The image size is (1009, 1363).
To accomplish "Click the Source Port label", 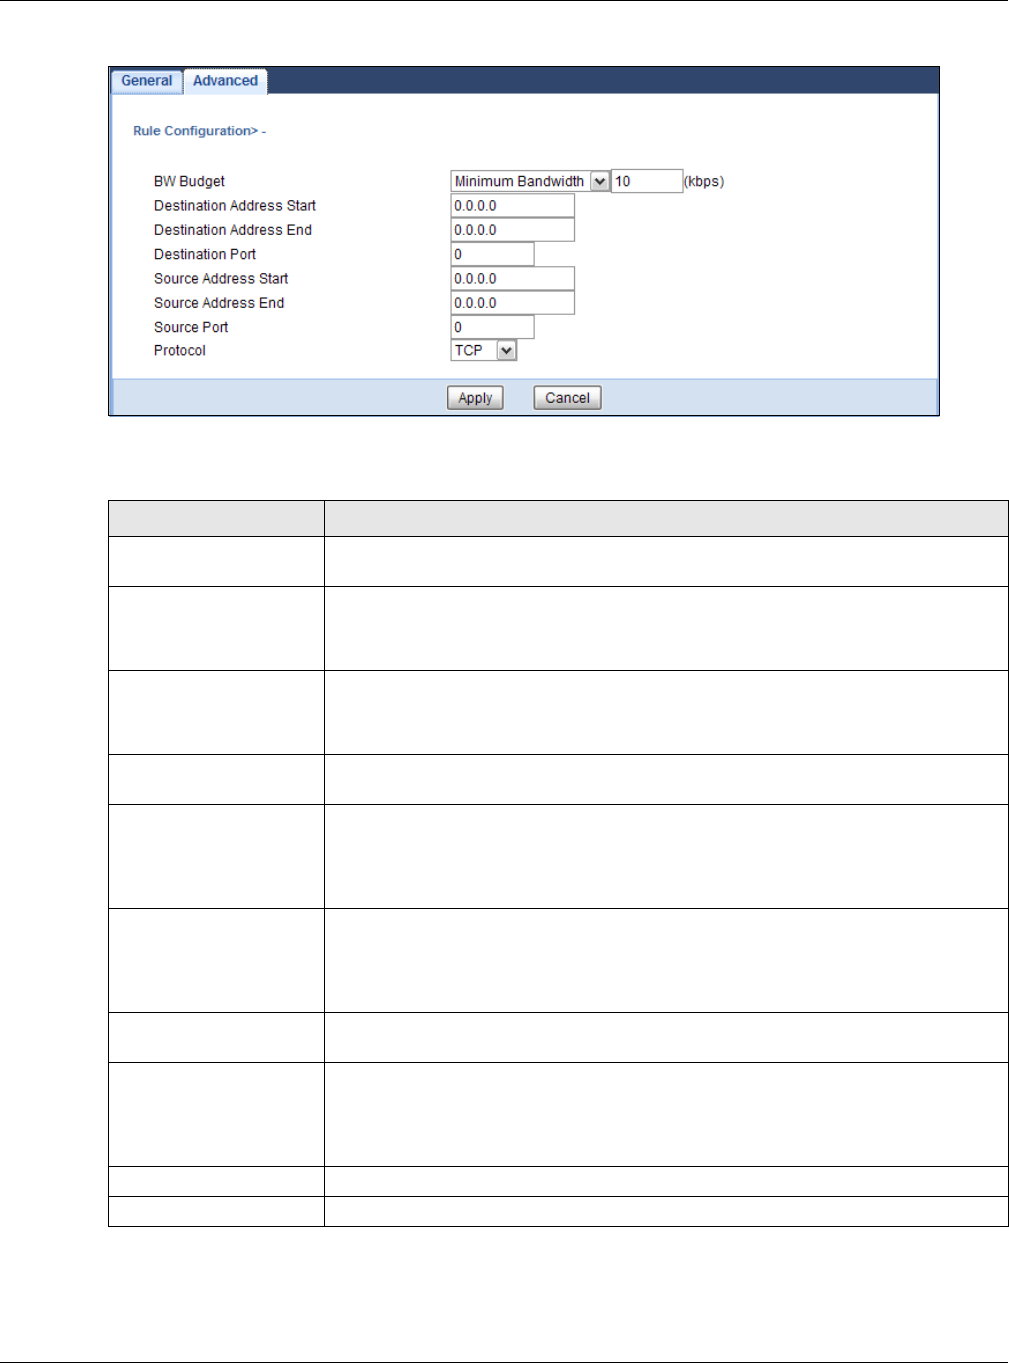I will click(x=191, y=327).
